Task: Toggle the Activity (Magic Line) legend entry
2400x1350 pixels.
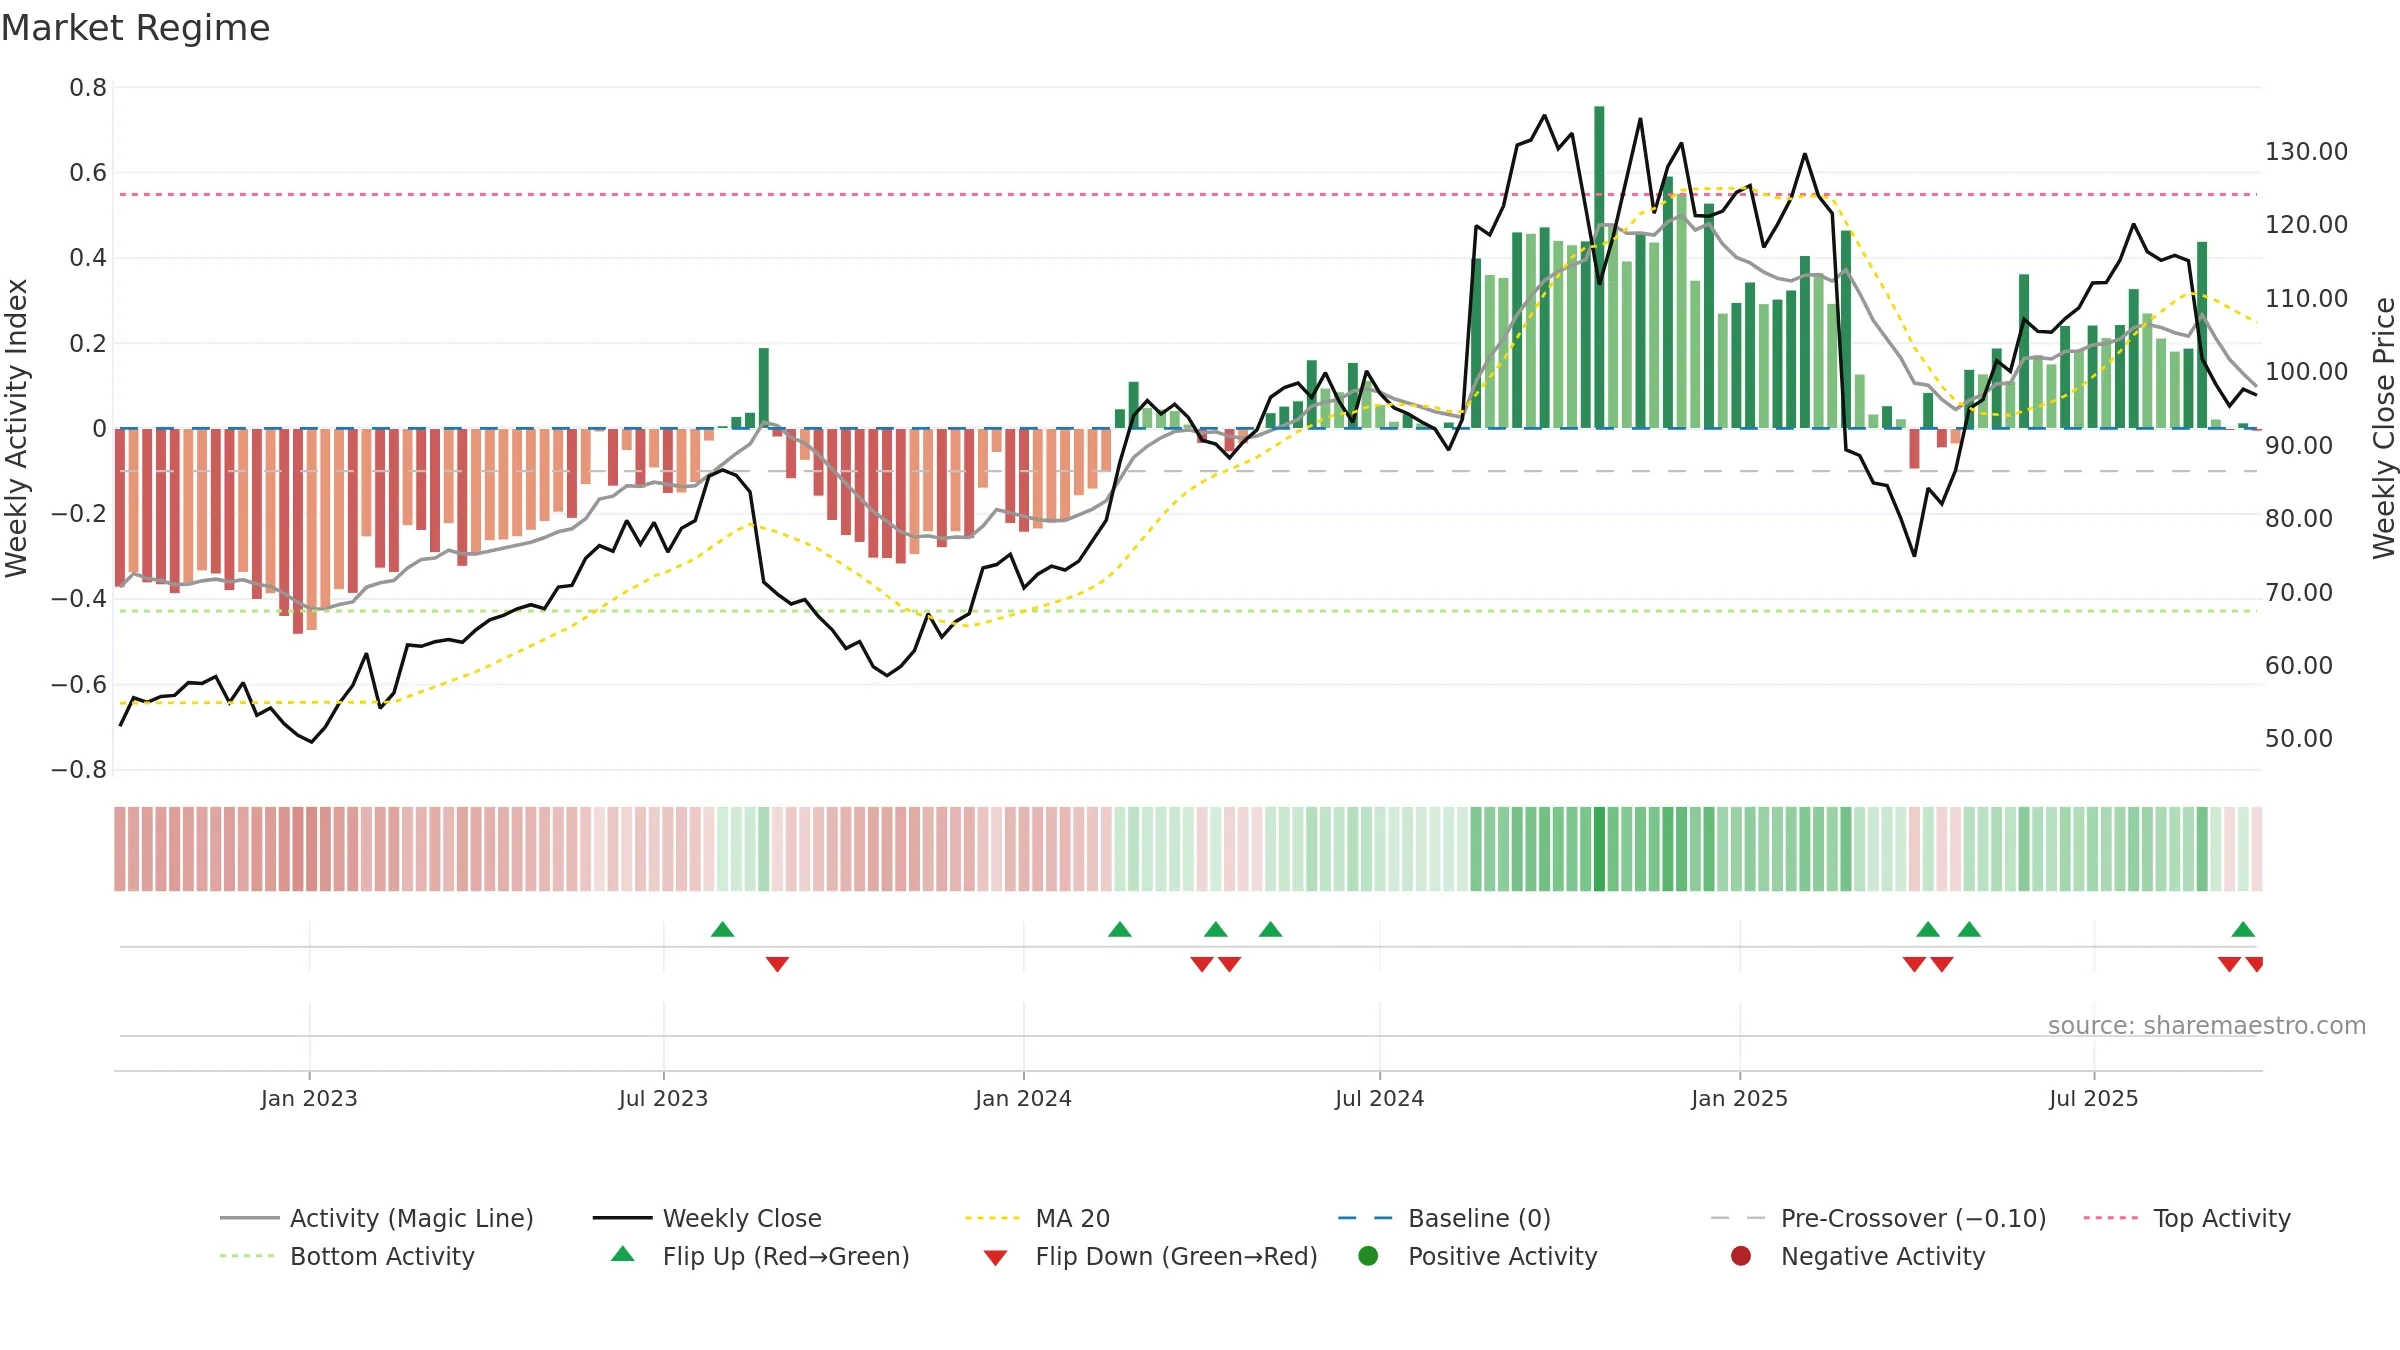Action: [377, 1218]
